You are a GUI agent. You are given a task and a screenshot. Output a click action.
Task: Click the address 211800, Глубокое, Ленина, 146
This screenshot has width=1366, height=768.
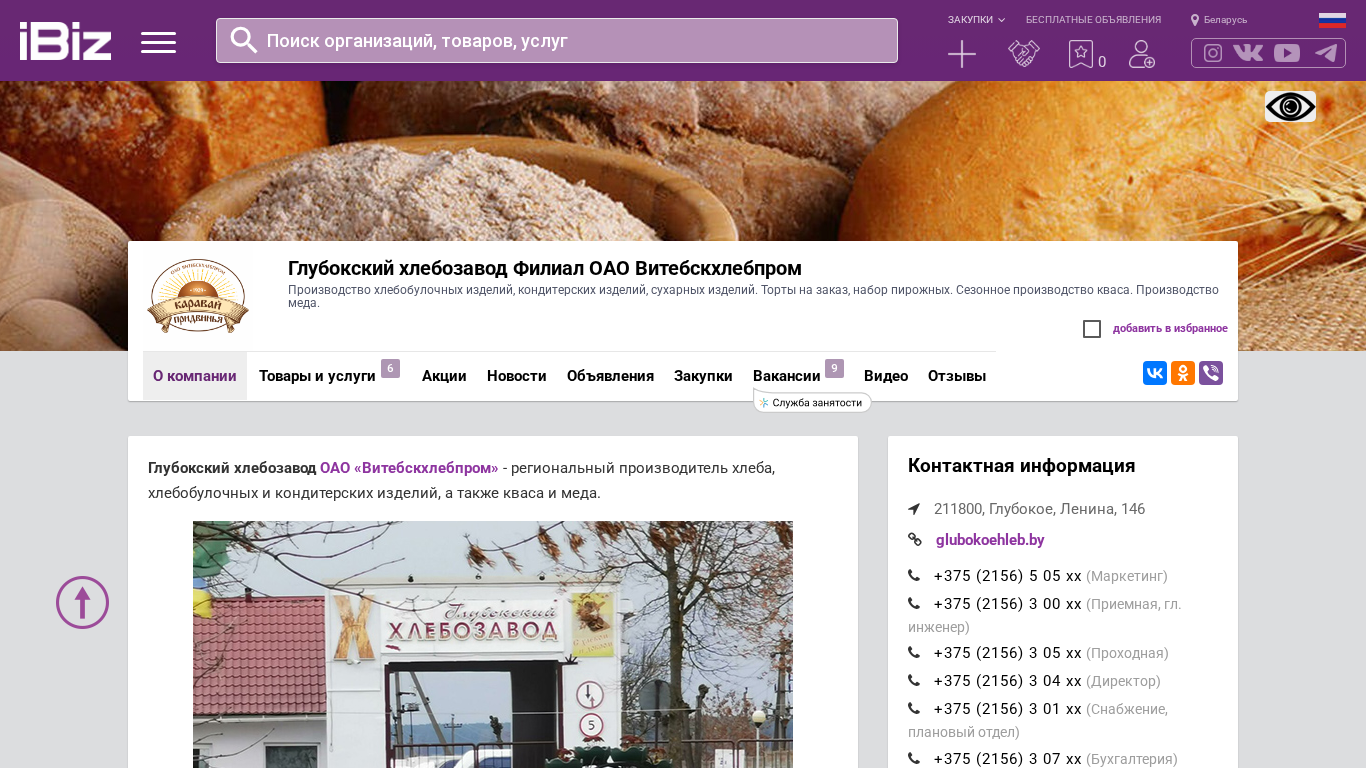pyautogui.click(x=1040, y=509)
